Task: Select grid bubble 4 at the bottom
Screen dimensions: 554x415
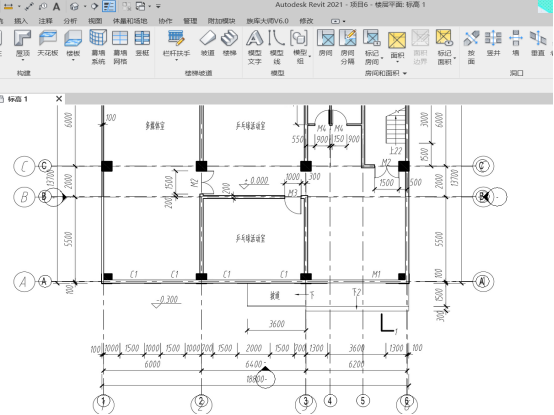Action: click(330, 401)
